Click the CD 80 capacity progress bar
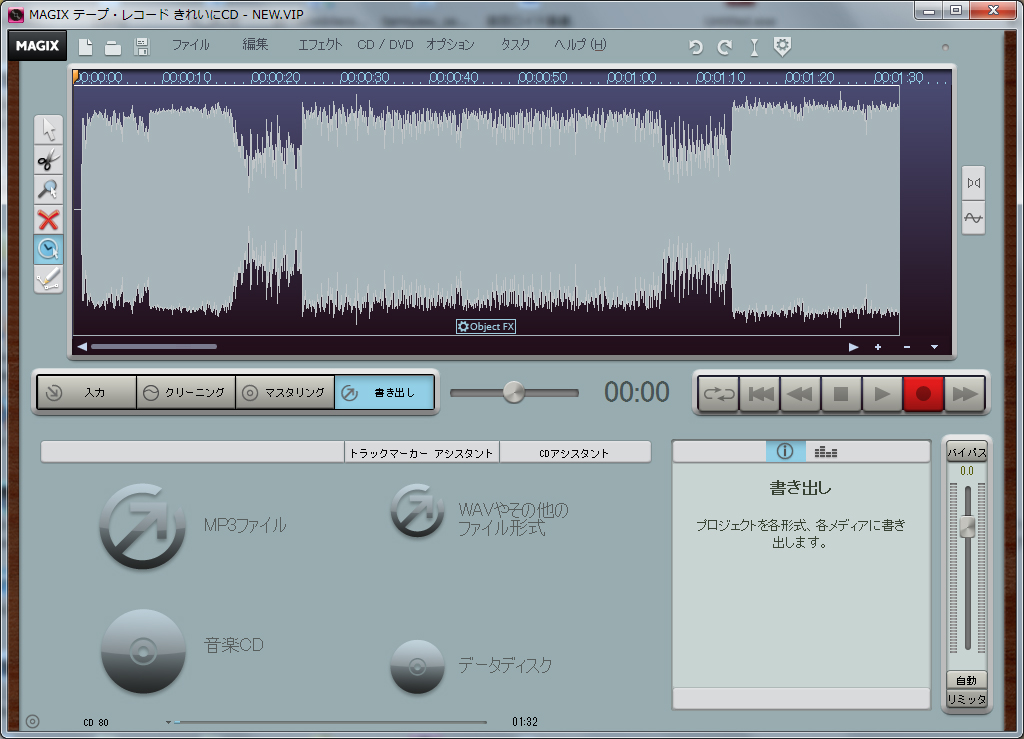Image resolution: width=1024 pixels, height=739 pixels. point(331,722)
